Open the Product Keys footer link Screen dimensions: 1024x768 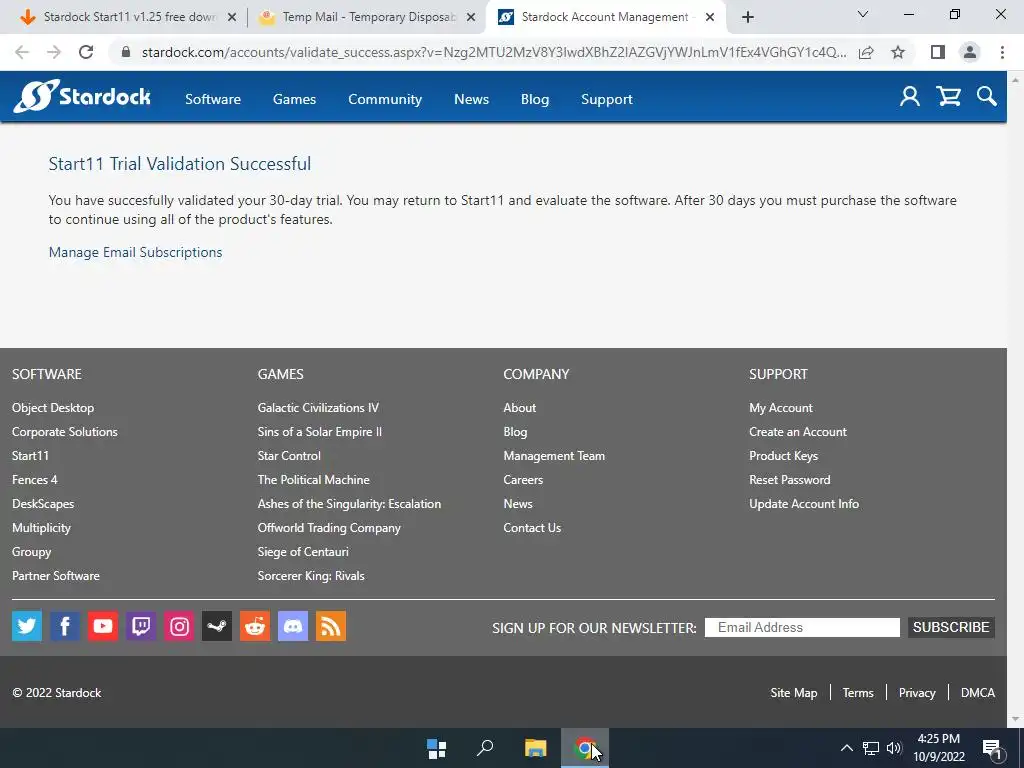[x=784, y=456]
